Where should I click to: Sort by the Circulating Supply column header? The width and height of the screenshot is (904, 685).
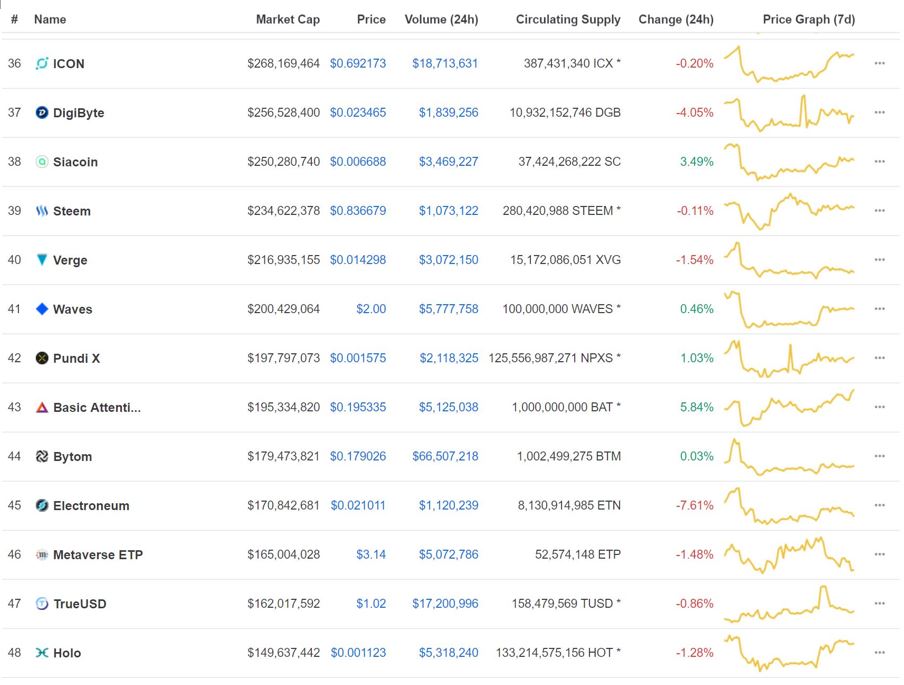pyautogui.click(x=568, y=19)
